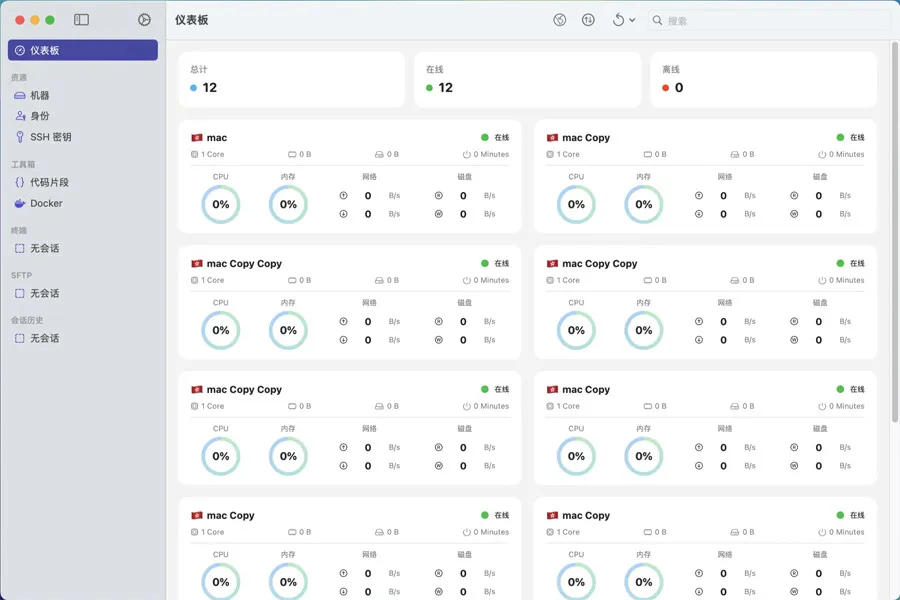The image size is (900, 600).
Task: Click the 总计 summary card
Action: (291, 79)
